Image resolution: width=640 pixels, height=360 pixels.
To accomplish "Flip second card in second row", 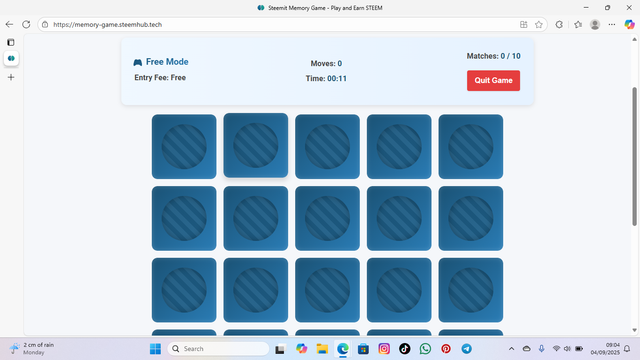I will point(256,218).
